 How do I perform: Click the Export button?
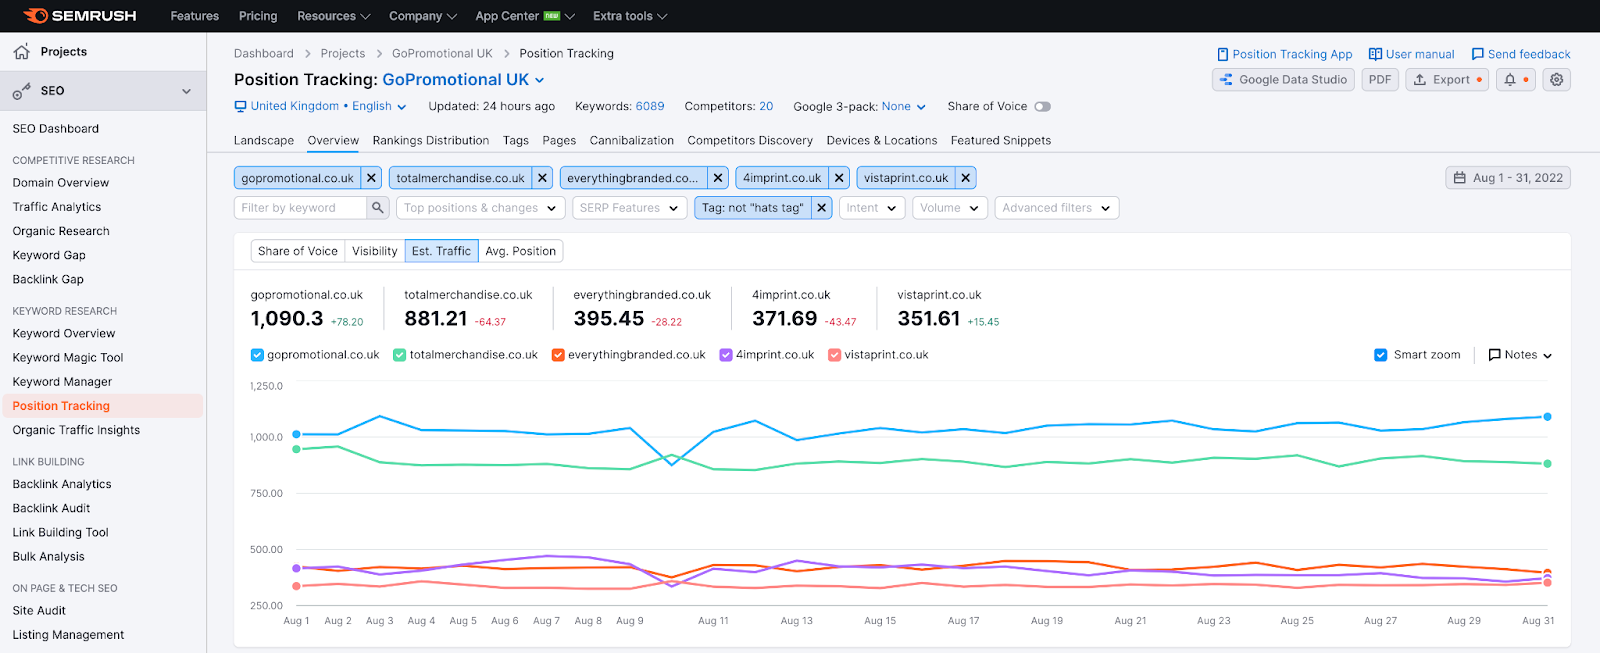(x=1447, y=80)
